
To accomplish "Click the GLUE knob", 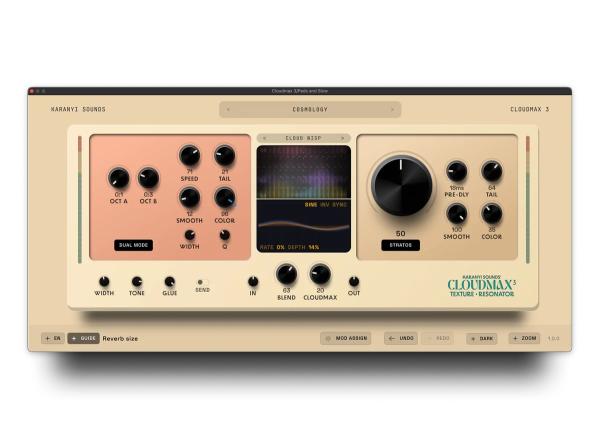I will [x=170, y=282].
